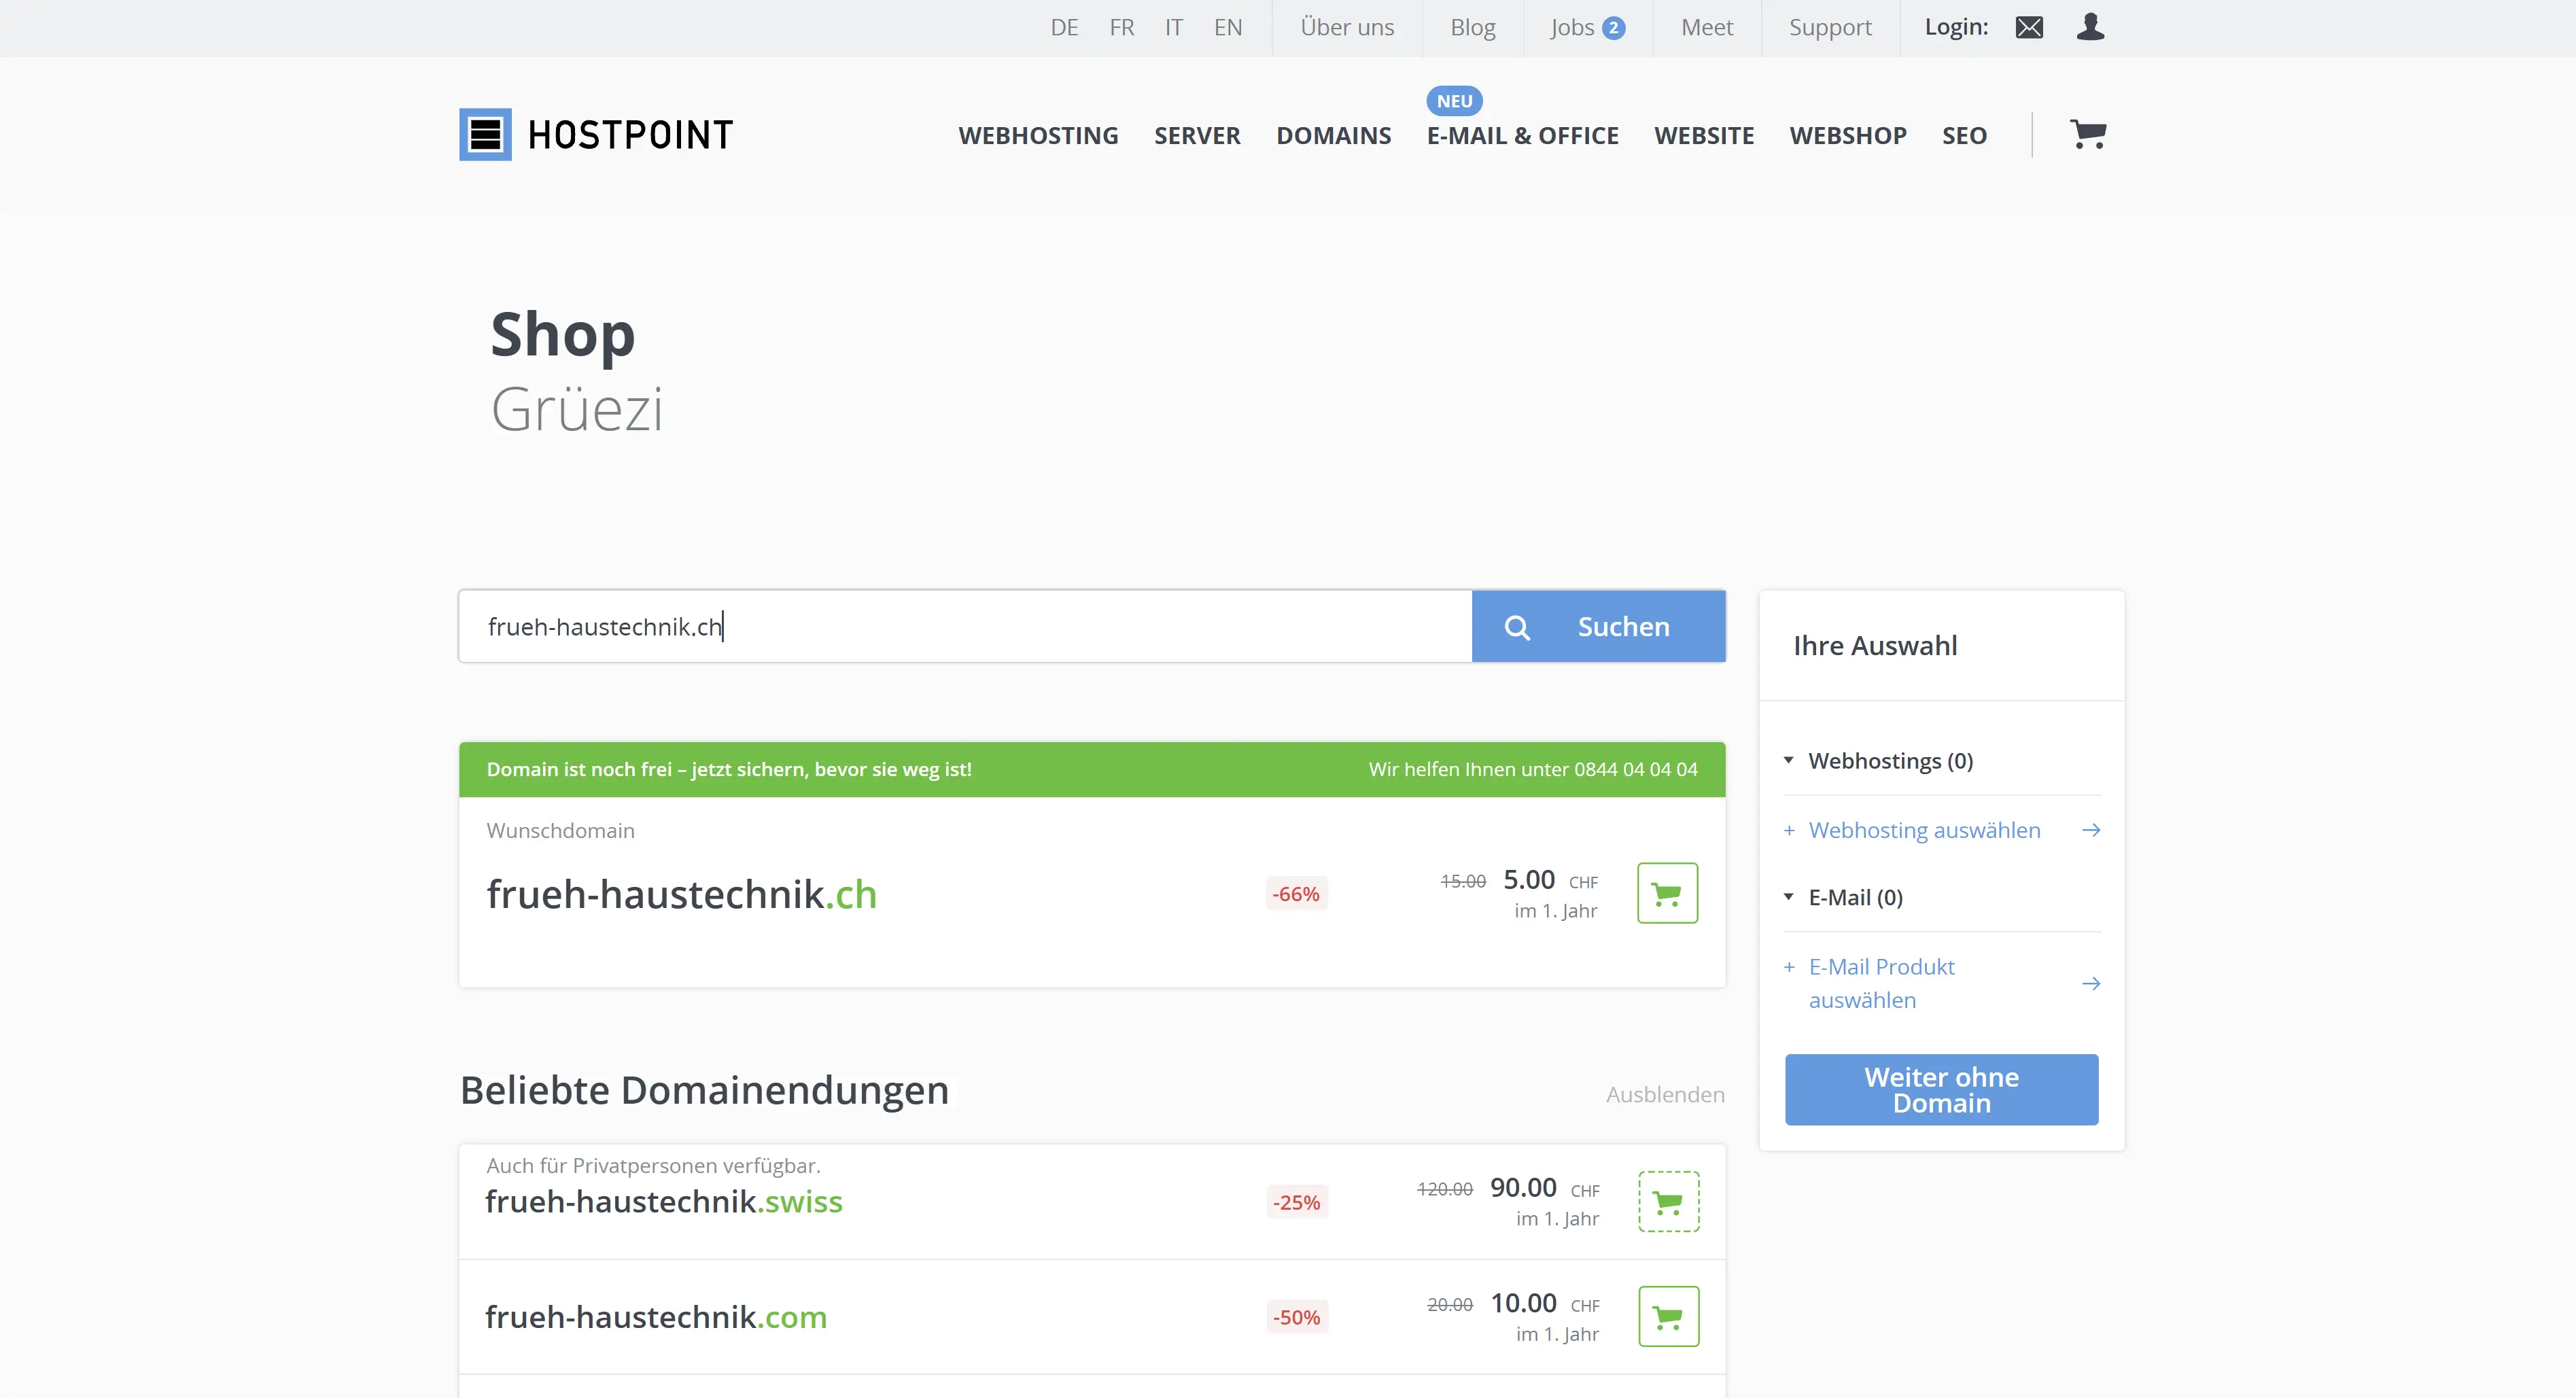This screenshot has width=2576, height=1398.
Task: Click the arrow next to E-Mail Produkt auswählen
Action: pyautogui.click(x=2090, y=983)
